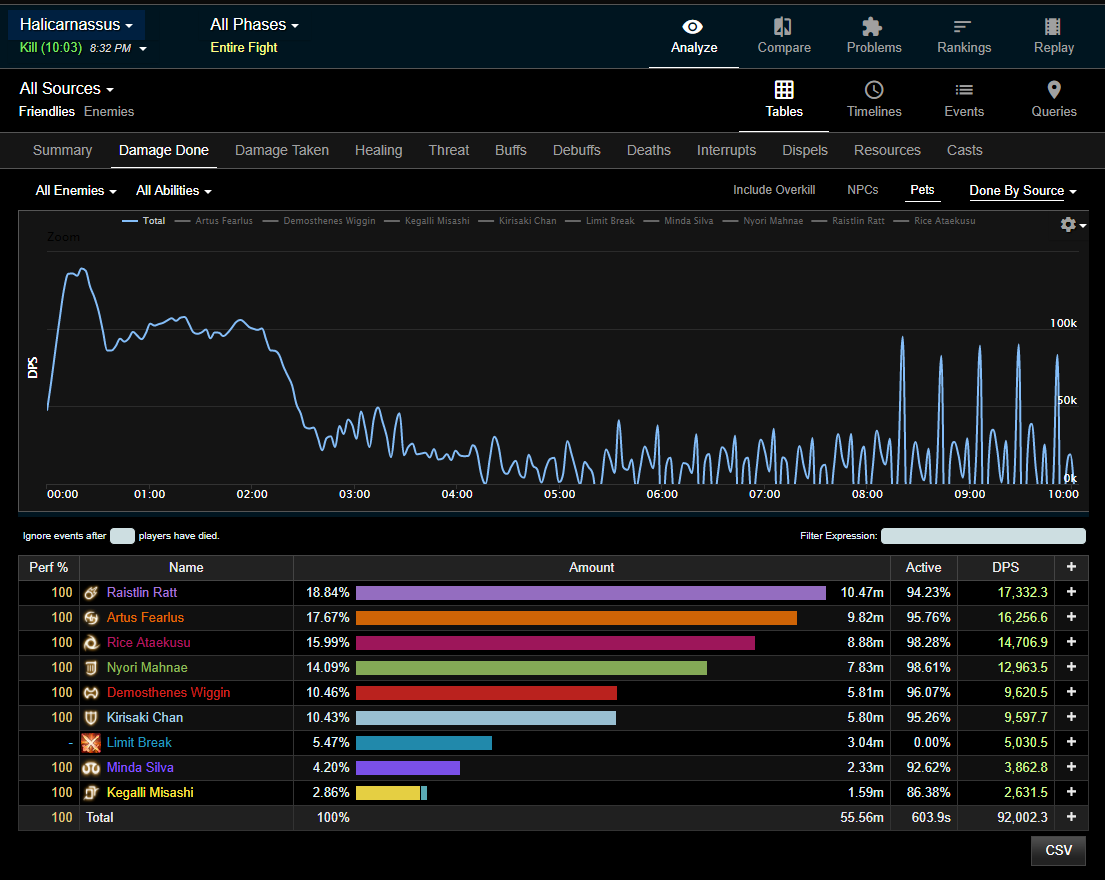Screen dimensions: 1105x880
Task: Open the Replay film icon
Action: [x=1053, y=27]
